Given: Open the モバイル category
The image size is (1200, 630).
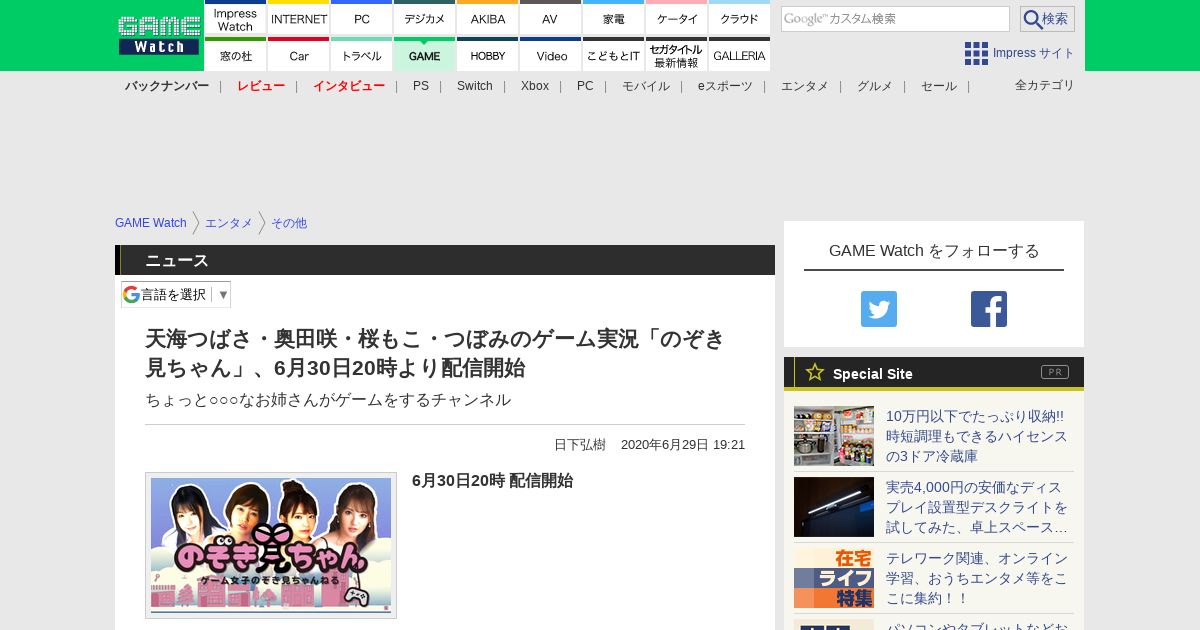Looking at the screenshot, I should click(646, 86).
